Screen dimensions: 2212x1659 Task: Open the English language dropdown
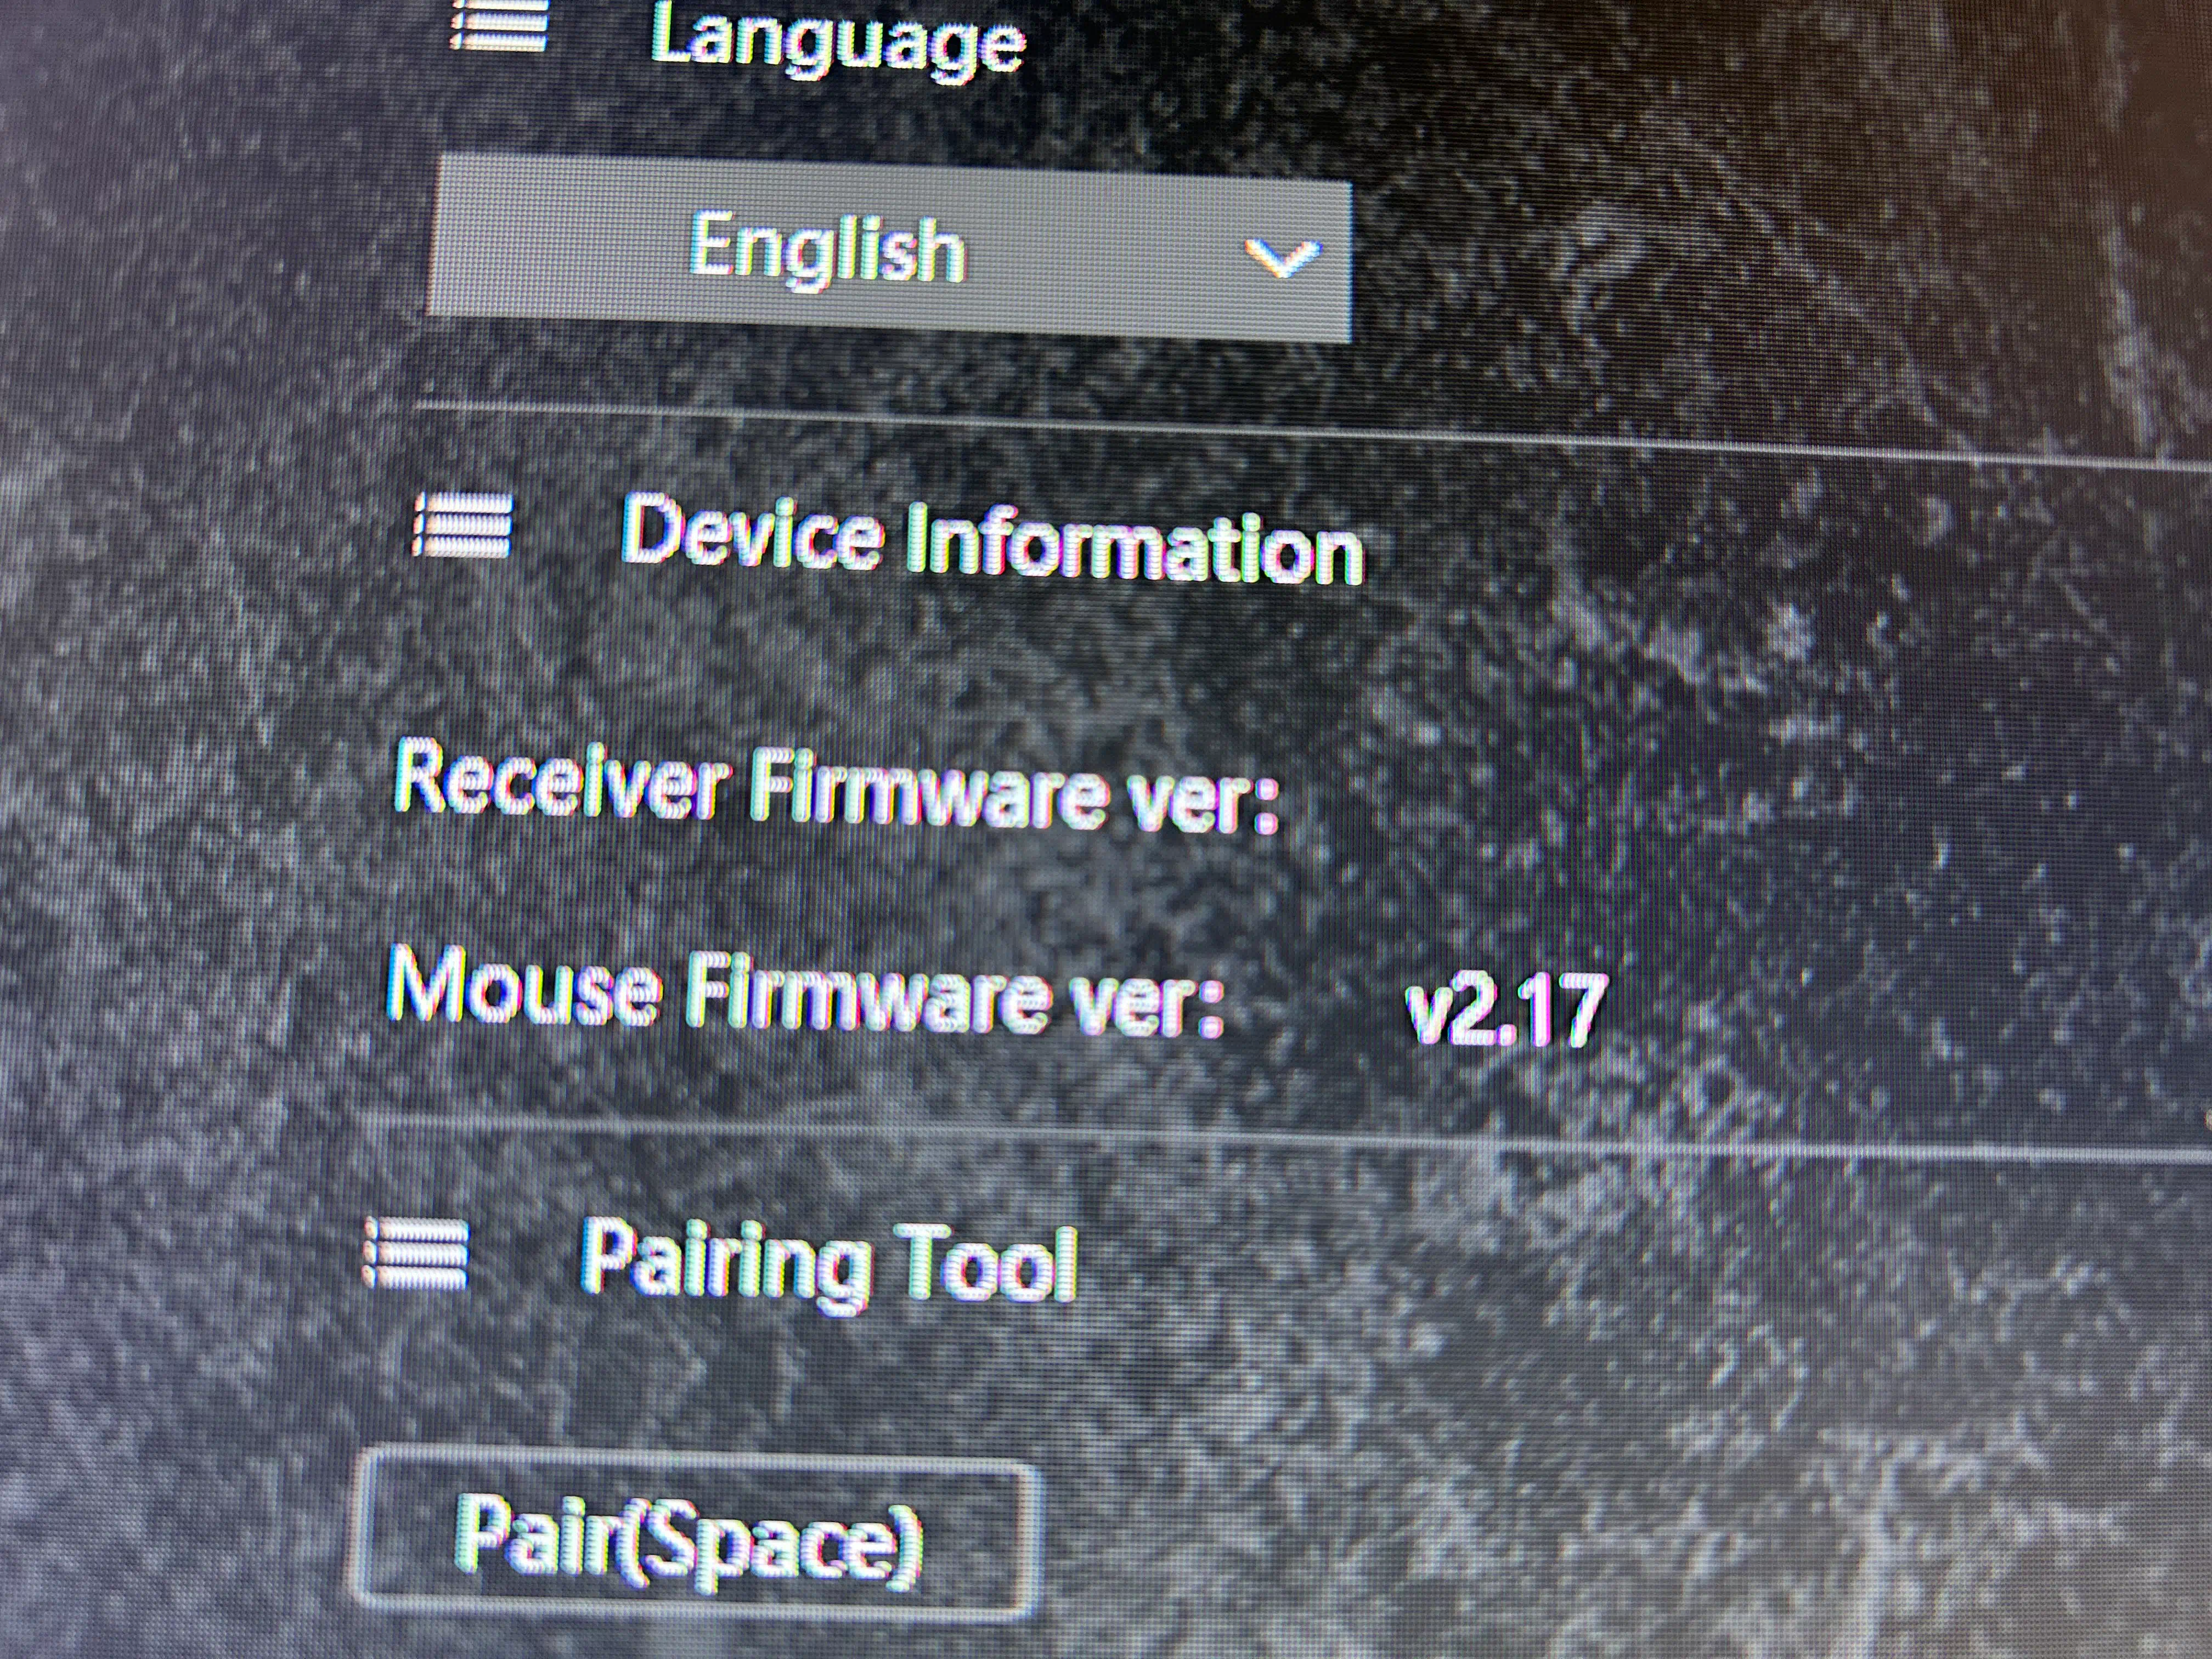click(889, 250)
